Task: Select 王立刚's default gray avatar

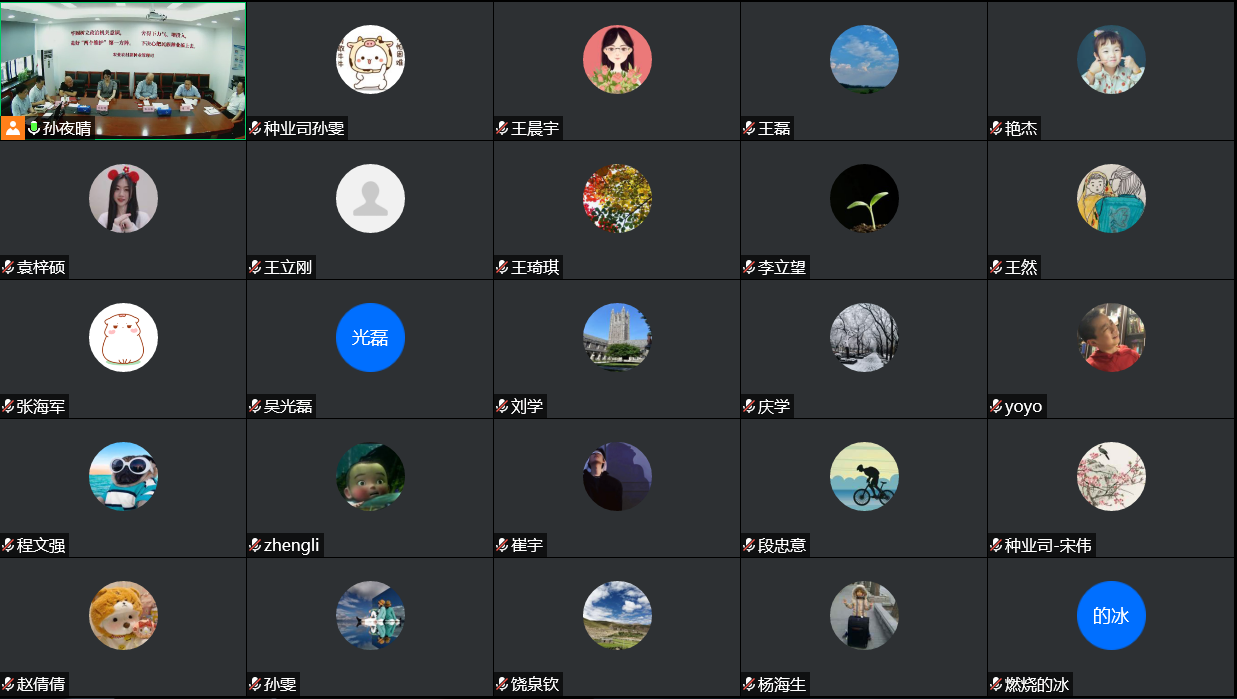Action: tap(370, 198)
